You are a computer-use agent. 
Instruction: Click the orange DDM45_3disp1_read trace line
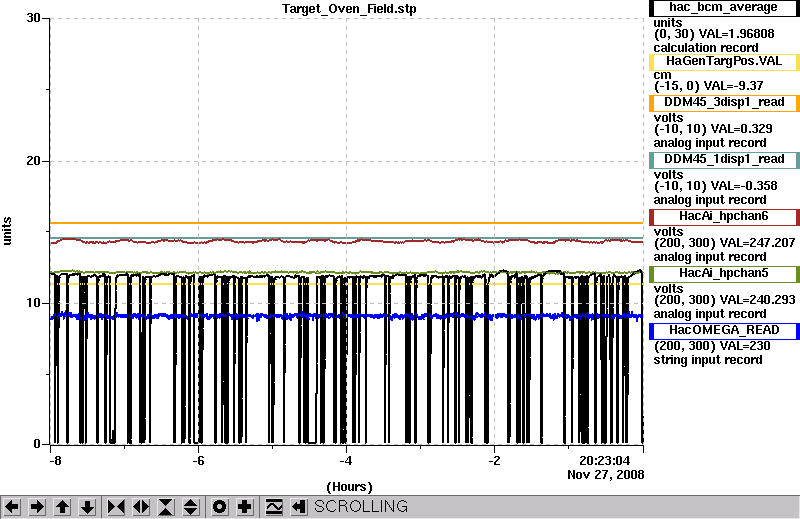pos(346,223)
